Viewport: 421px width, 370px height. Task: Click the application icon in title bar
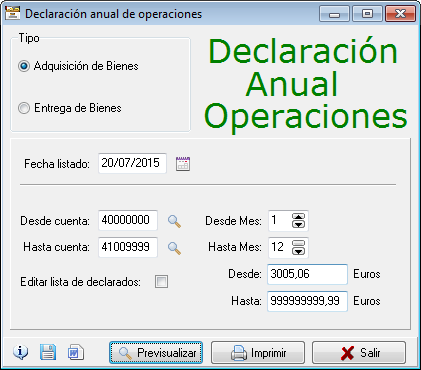coord(13,14)
